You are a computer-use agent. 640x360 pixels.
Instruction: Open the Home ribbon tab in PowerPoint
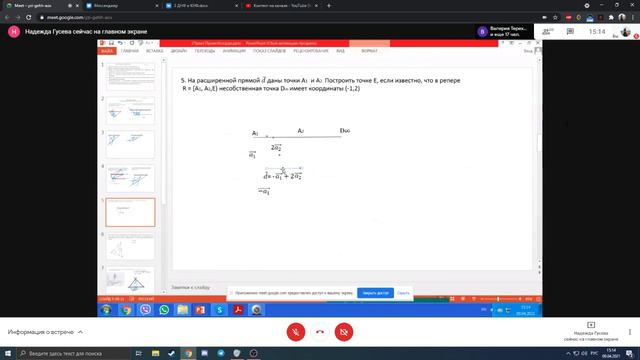click(x=130, y=51)
